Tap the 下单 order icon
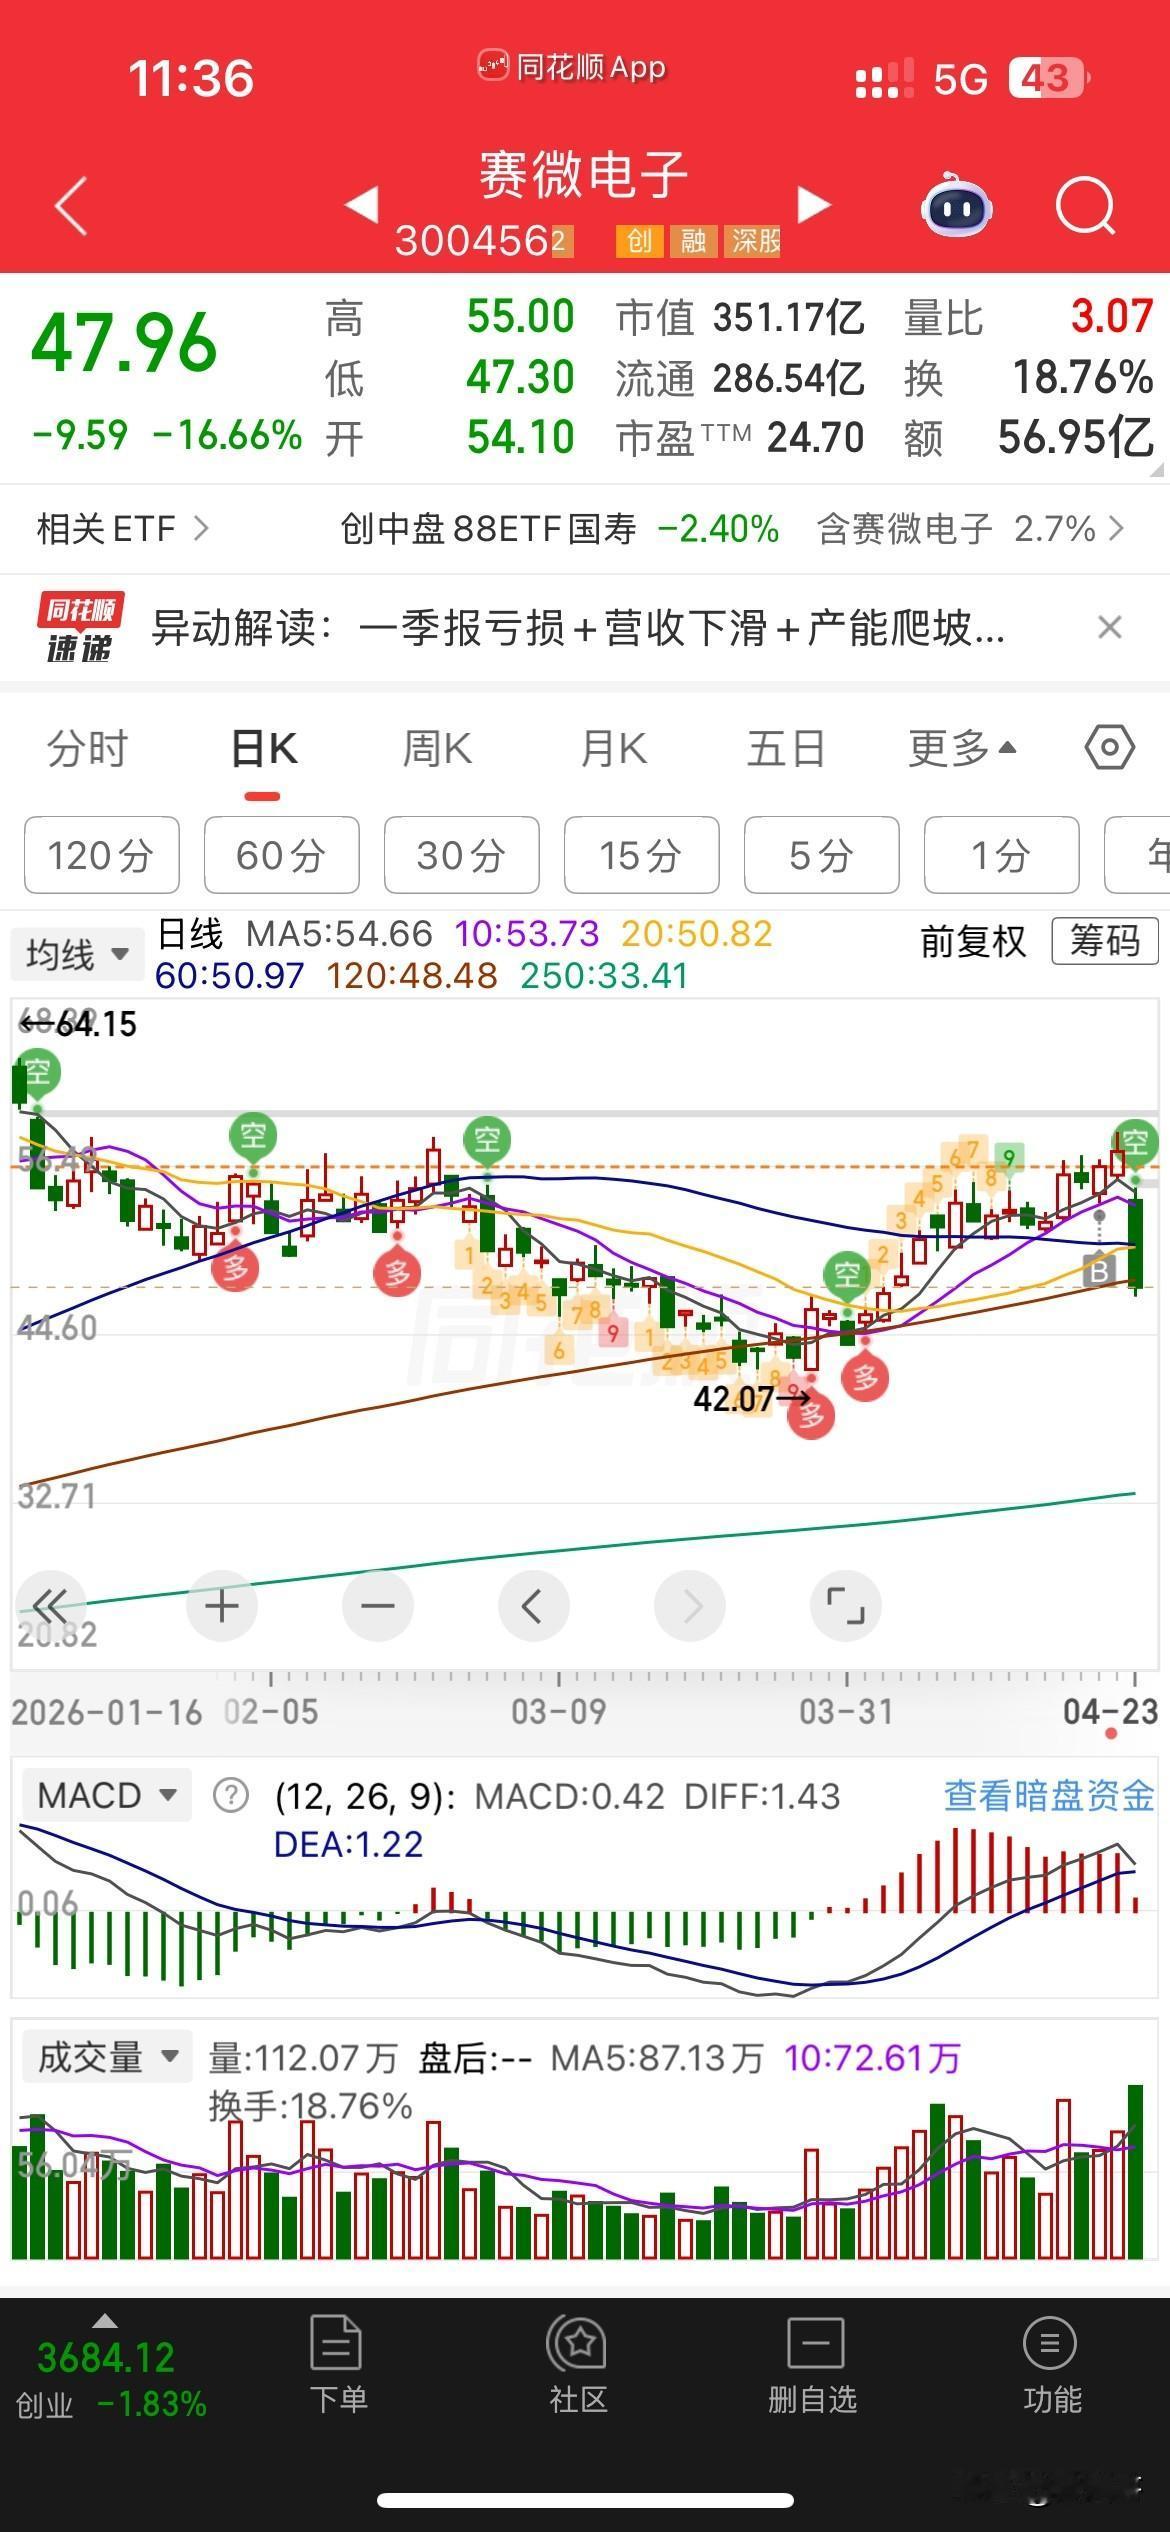Image resolution: width=1170 pixels, height=2532 pixels. 337,2364
